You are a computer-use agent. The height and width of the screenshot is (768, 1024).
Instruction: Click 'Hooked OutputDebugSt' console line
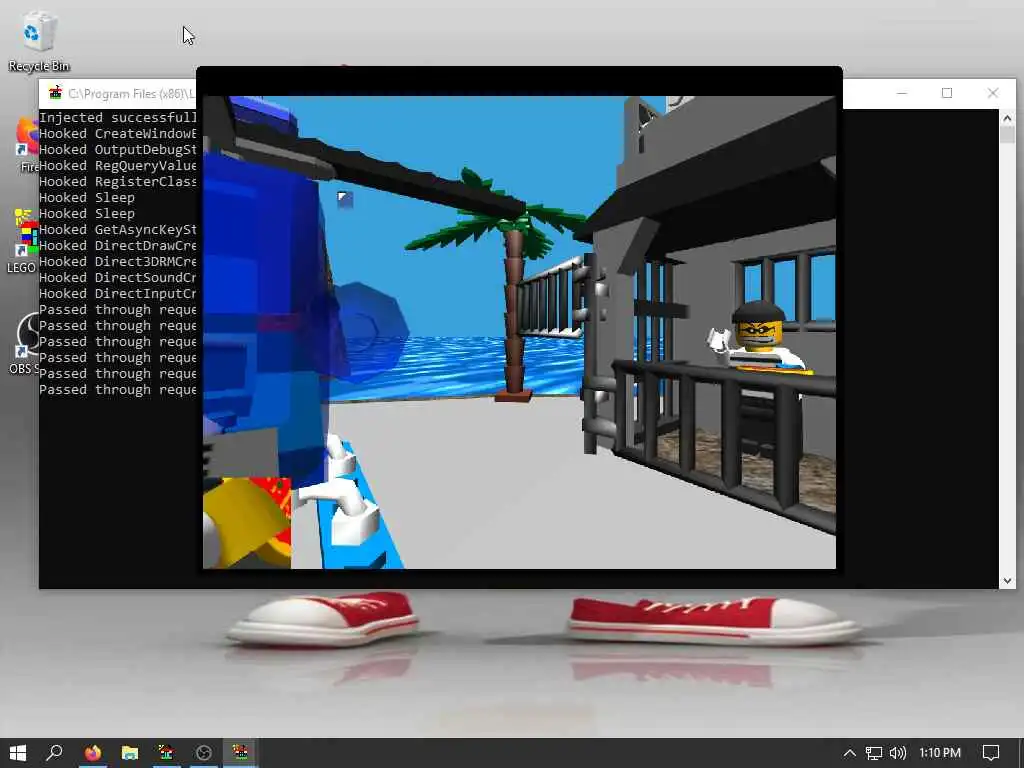click(x=118, y=150)
